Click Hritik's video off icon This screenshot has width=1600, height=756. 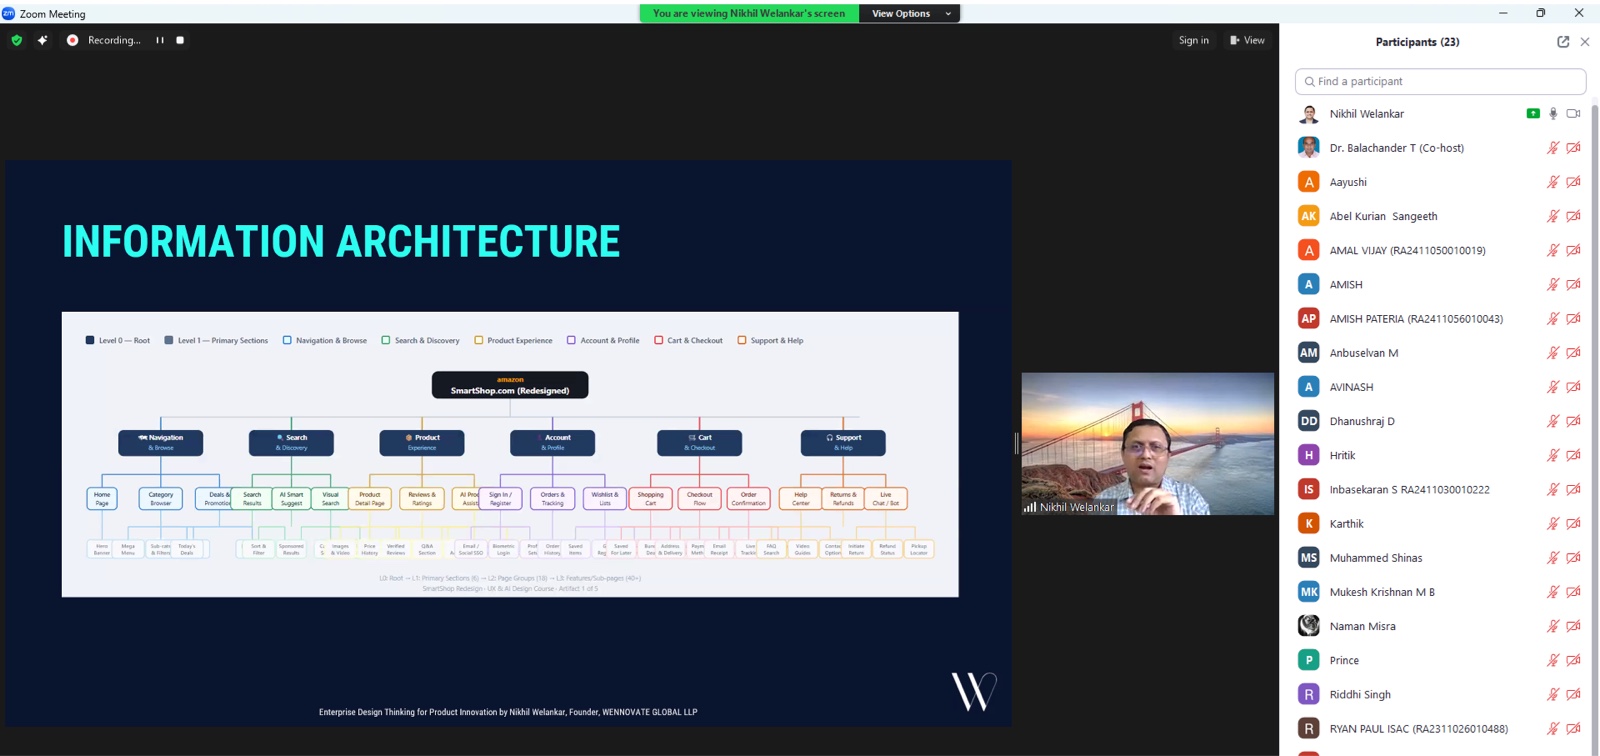pos(1573,455)
